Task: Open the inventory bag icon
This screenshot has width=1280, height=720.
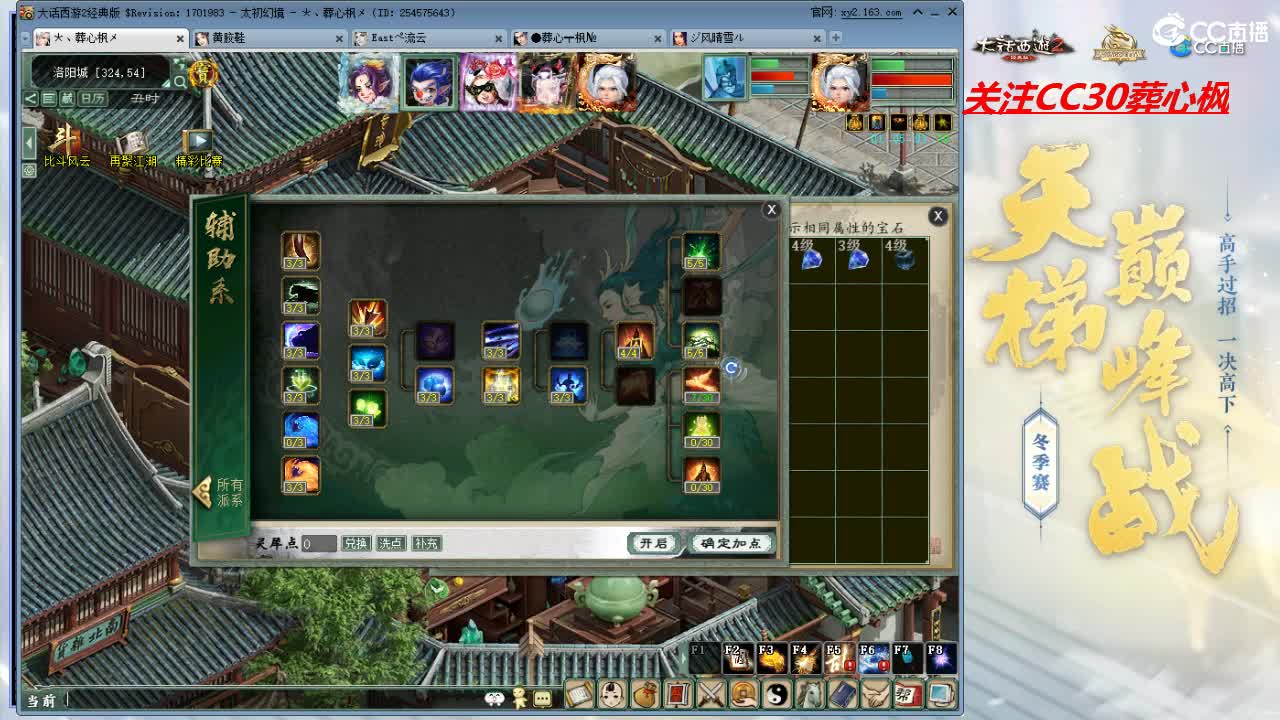Action: (x=644, y=693)
